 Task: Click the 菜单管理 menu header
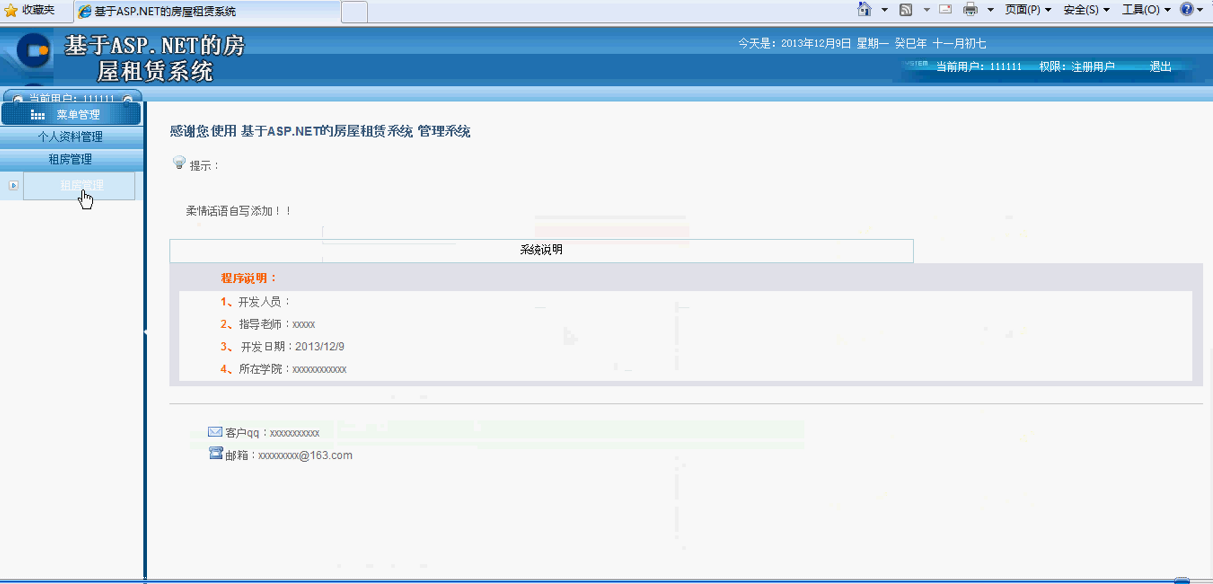71,115
